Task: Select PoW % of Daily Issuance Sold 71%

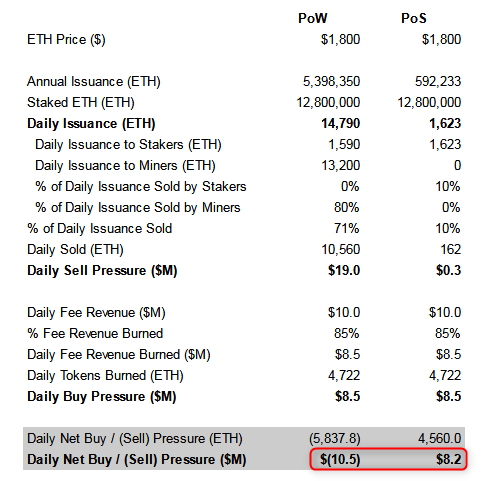Action: click(x=347, y=228)
